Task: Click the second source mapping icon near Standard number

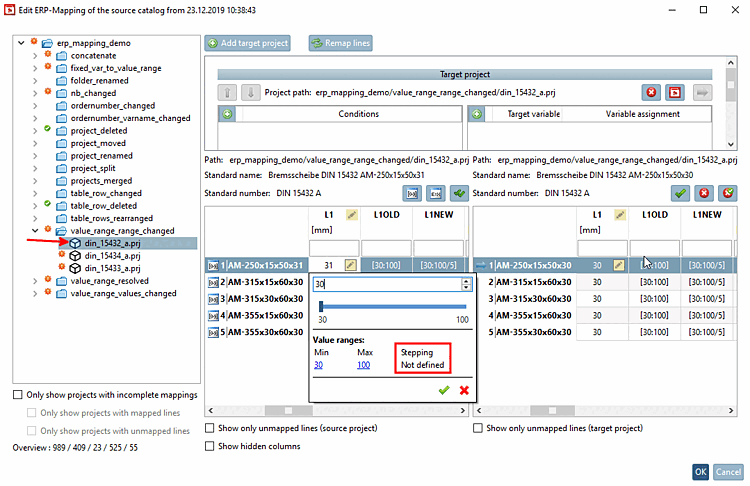Action: (x=436, y=193)
